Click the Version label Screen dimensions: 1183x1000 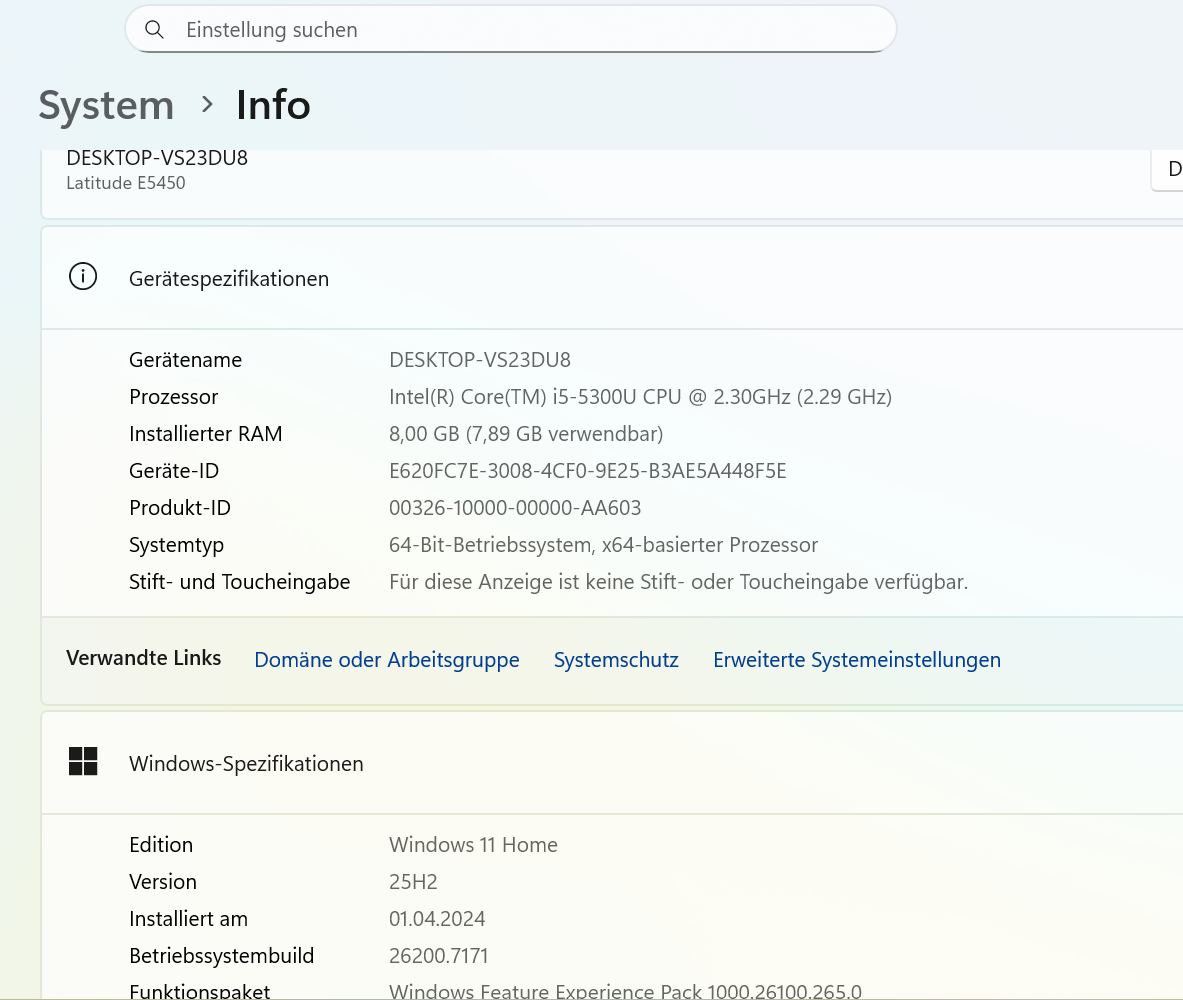tap(163, 882)
